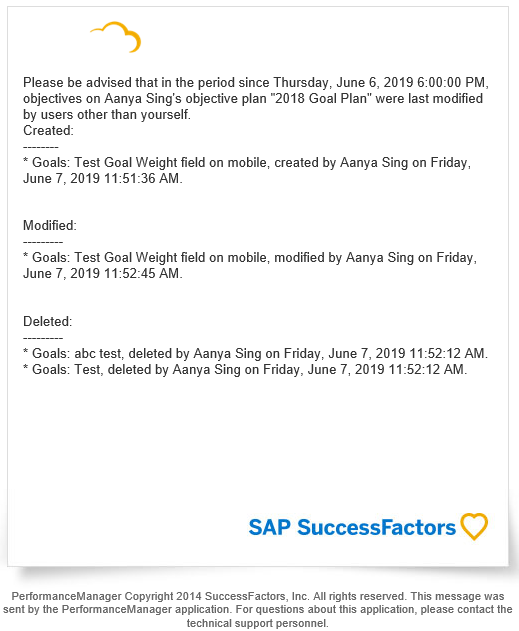Click the SAP SuccessFactors heart icon
This screenshot has width=519, height=631.
tap(474, 526)
